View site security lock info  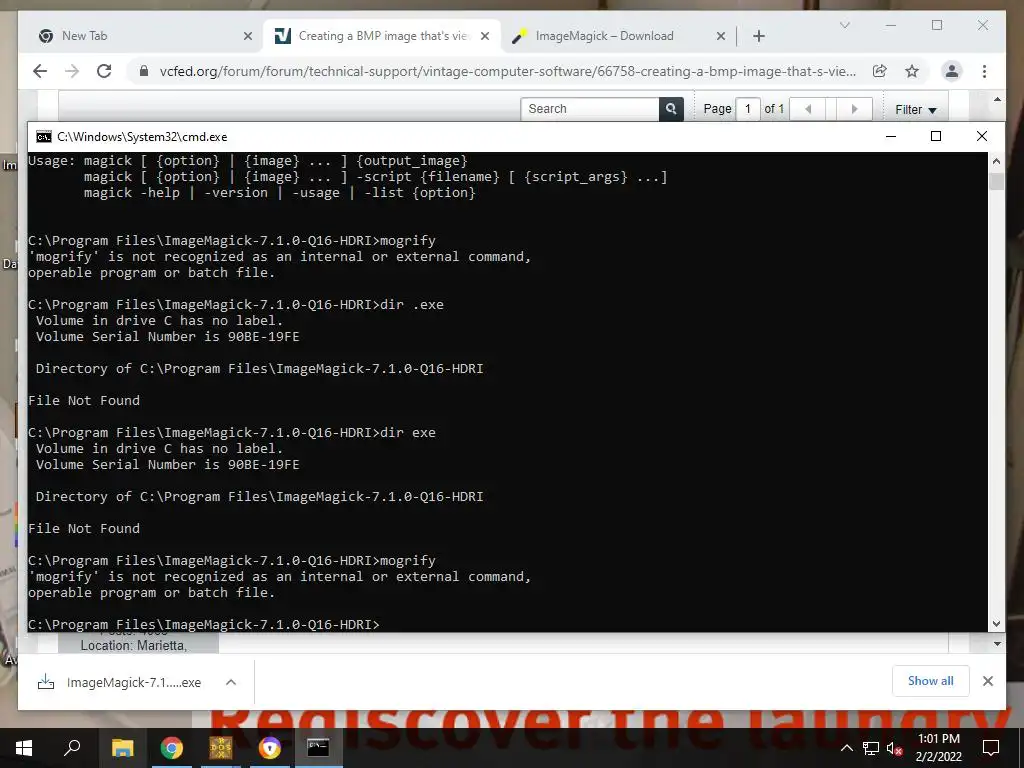click(x=144, y=71)
